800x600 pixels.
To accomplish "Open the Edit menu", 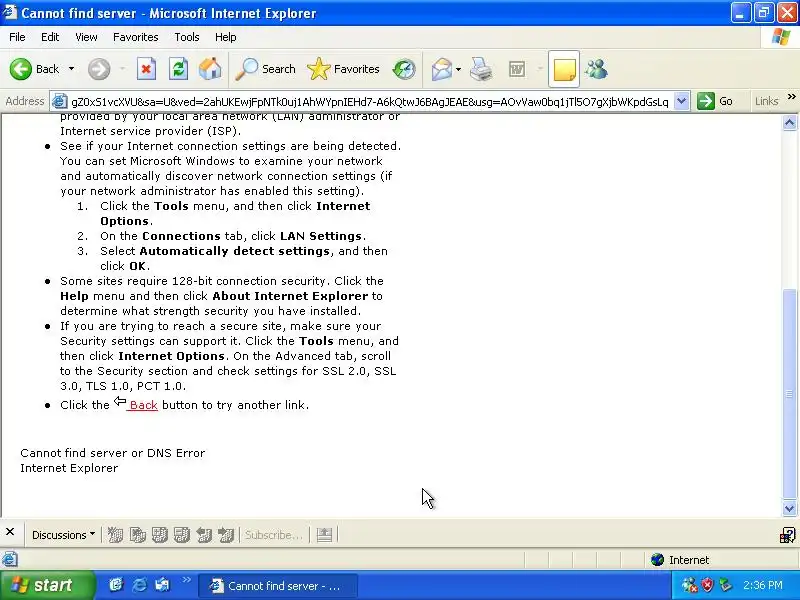I will click(50, 37).
